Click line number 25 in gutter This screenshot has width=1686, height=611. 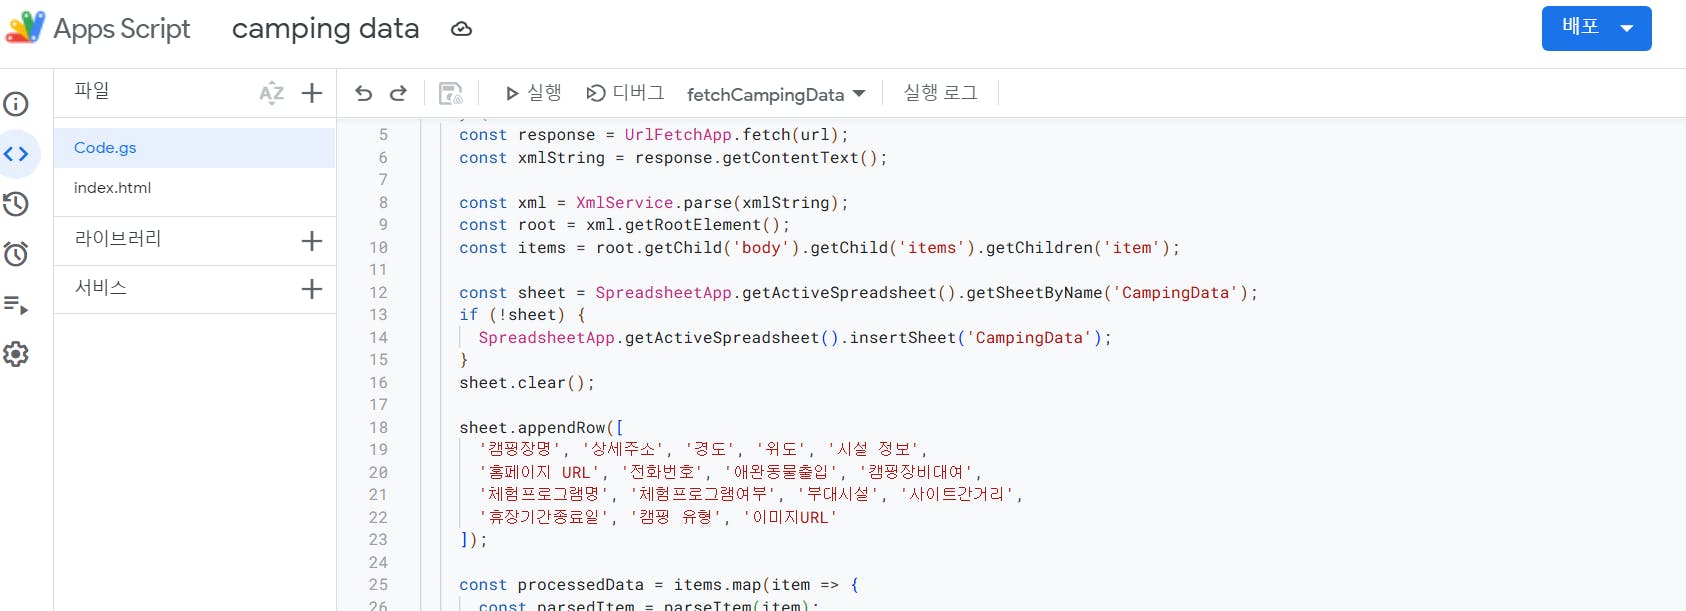tap(378, 585)
